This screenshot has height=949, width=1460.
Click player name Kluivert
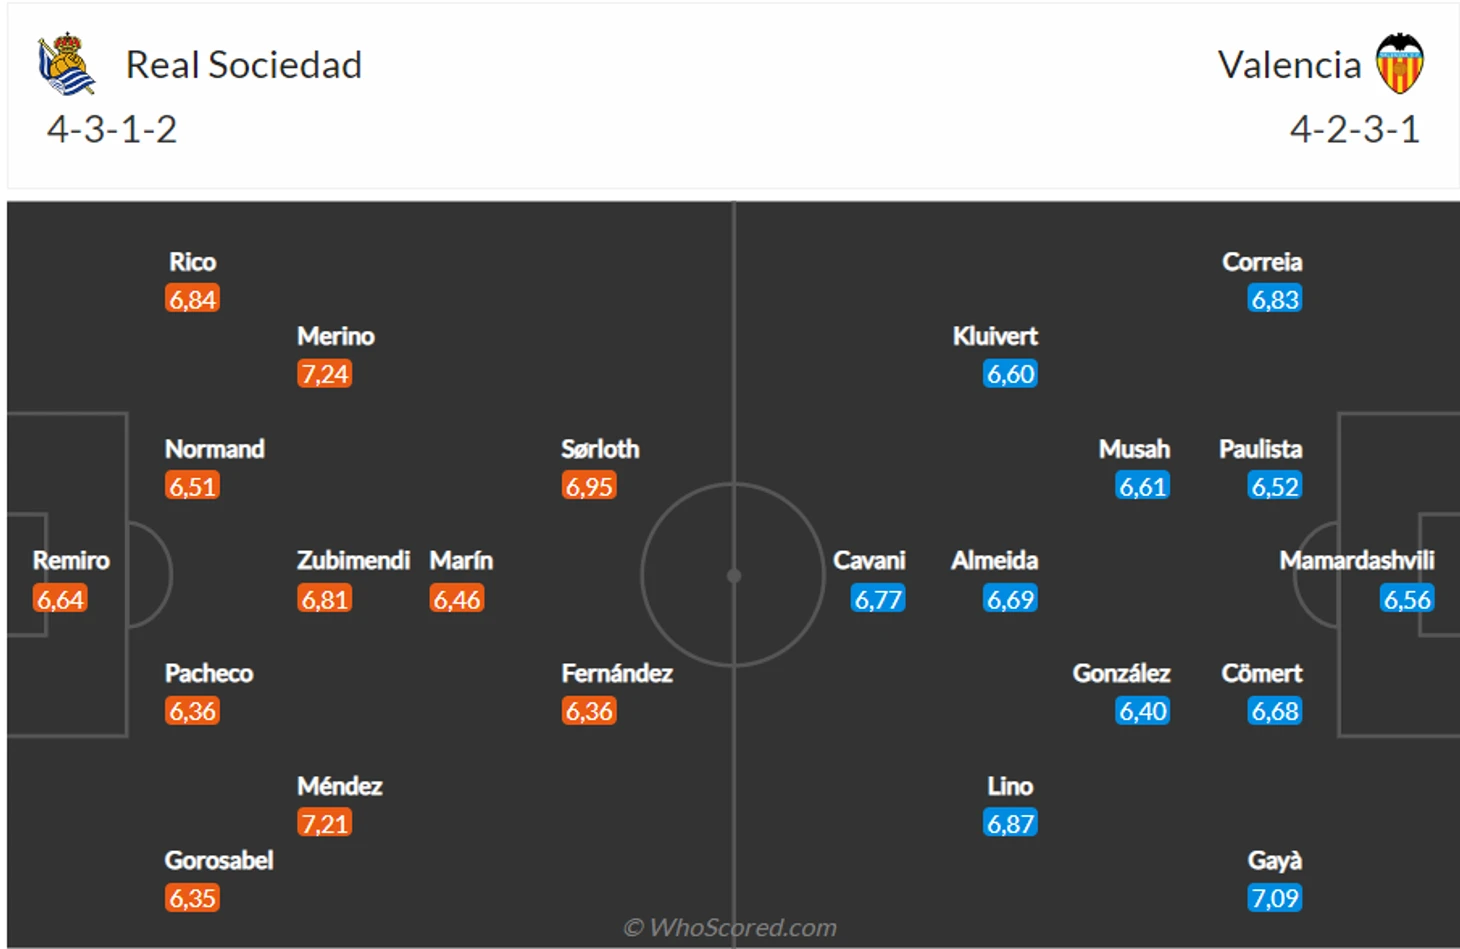(995, 336)
